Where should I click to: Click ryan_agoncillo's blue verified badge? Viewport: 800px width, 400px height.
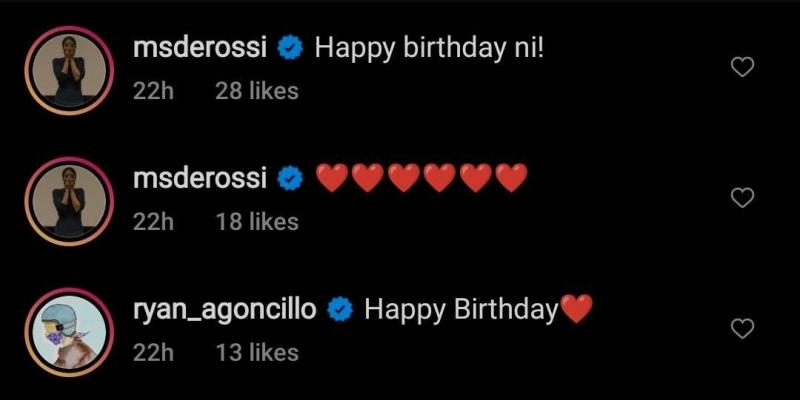340,310
